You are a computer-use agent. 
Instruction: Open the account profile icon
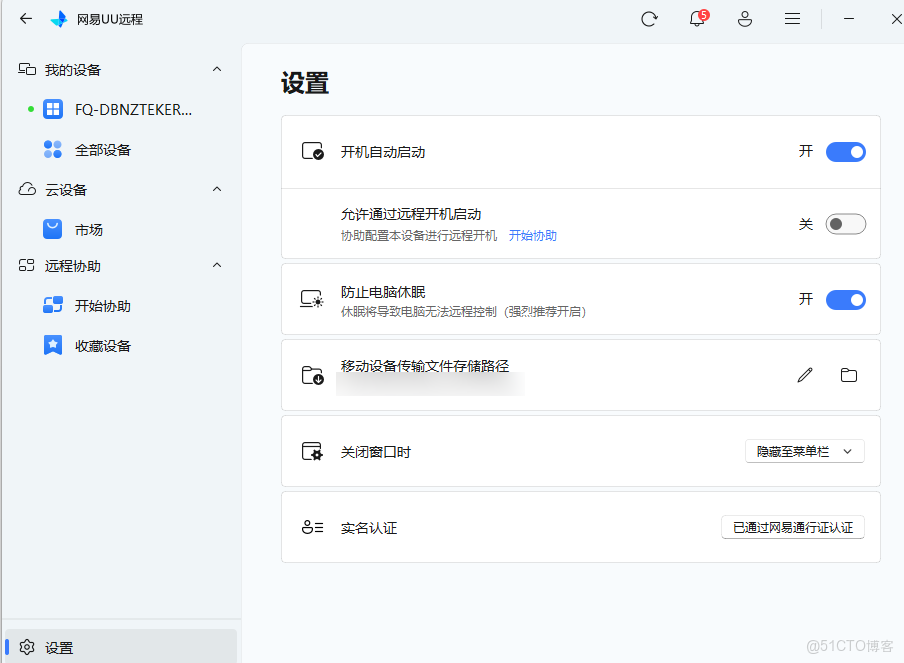(x=745, y=19)
